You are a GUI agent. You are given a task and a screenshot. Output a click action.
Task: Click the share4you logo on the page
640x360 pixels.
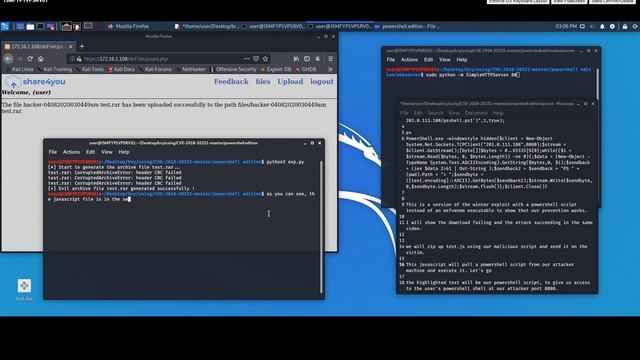click(x=35, y=82)
